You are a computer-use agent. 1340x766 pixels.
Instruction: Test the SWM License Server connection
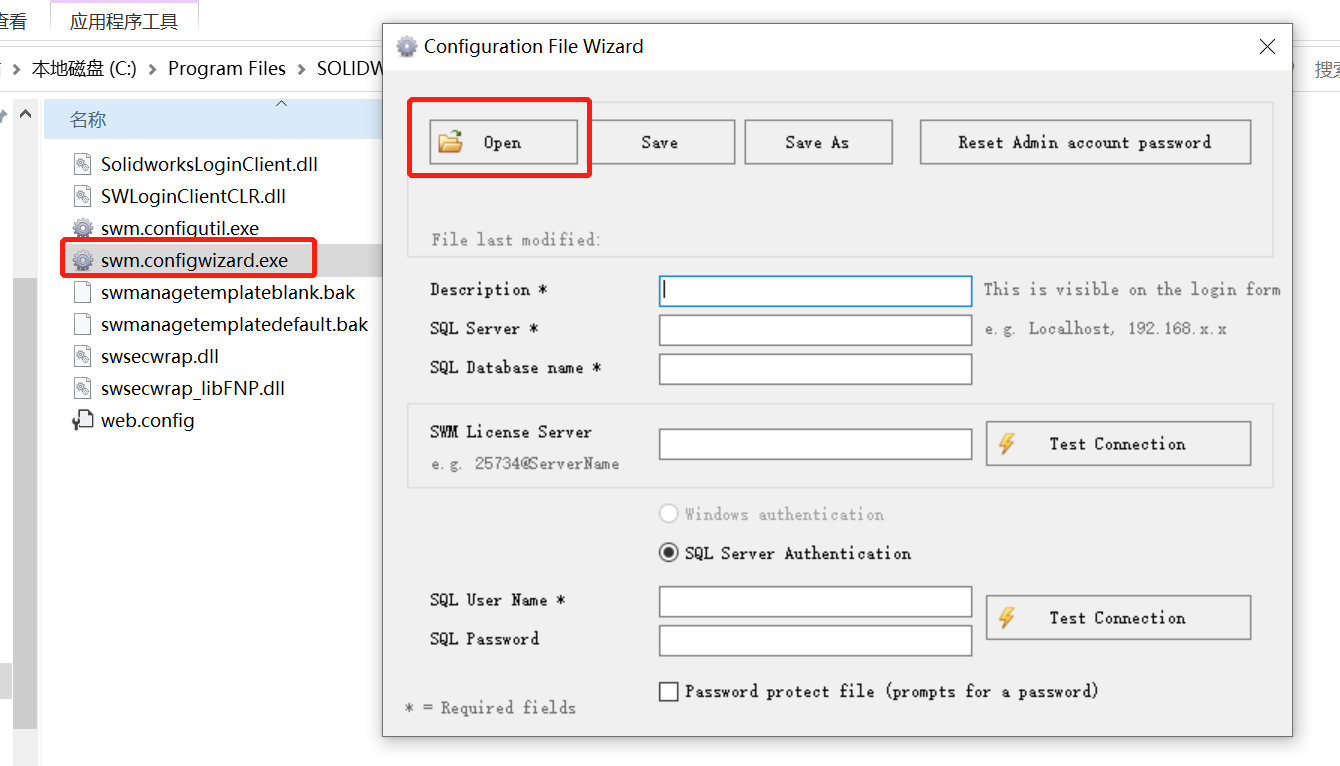[1118, 443]
